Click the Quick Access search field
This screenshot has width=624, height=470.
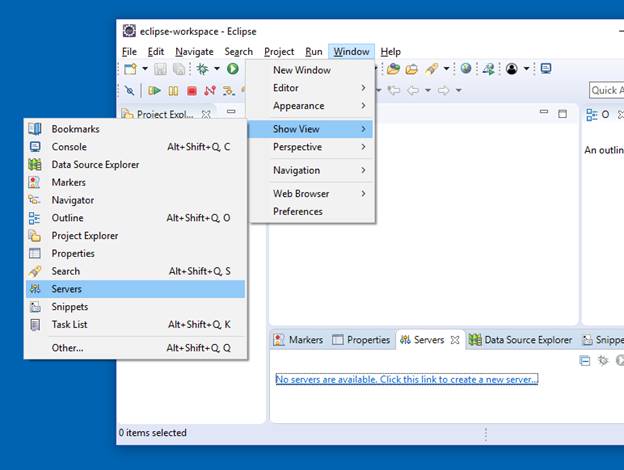coord(605,91)
